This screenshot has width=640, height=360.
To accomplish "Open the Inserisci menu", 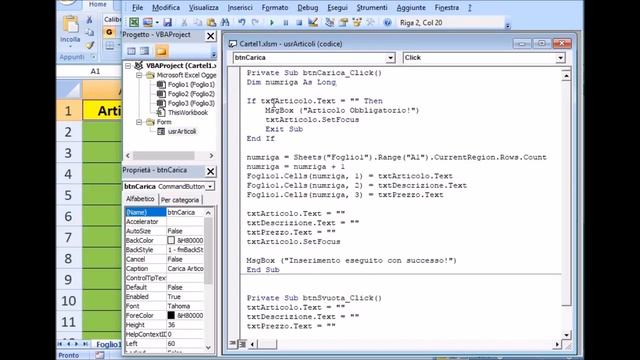I will [240, 7].
